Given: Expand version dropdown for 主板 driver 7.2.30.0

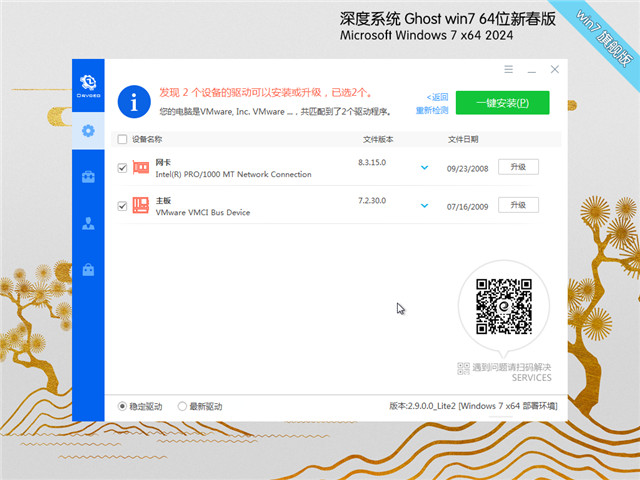Looking at the screenshot, I should click(x=424, y=205).
